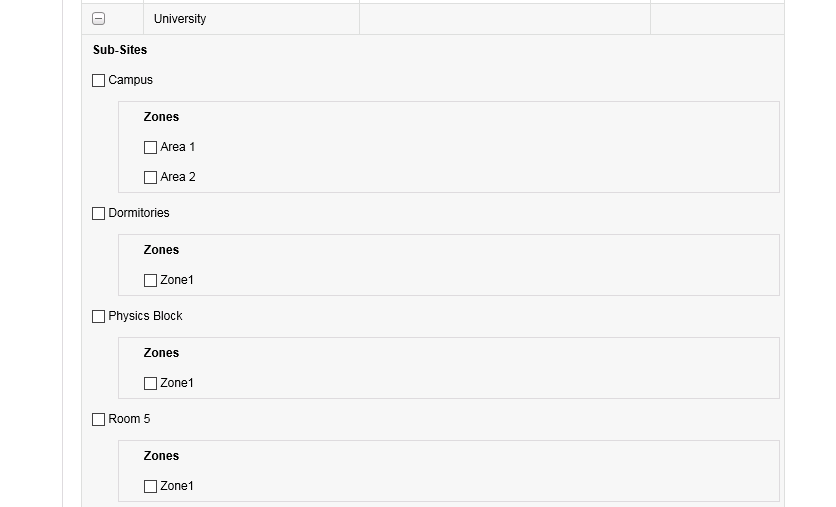The width and height of the screenshot is (836, 507).
Task: Click the Room 5 label text
Action: 129,419
